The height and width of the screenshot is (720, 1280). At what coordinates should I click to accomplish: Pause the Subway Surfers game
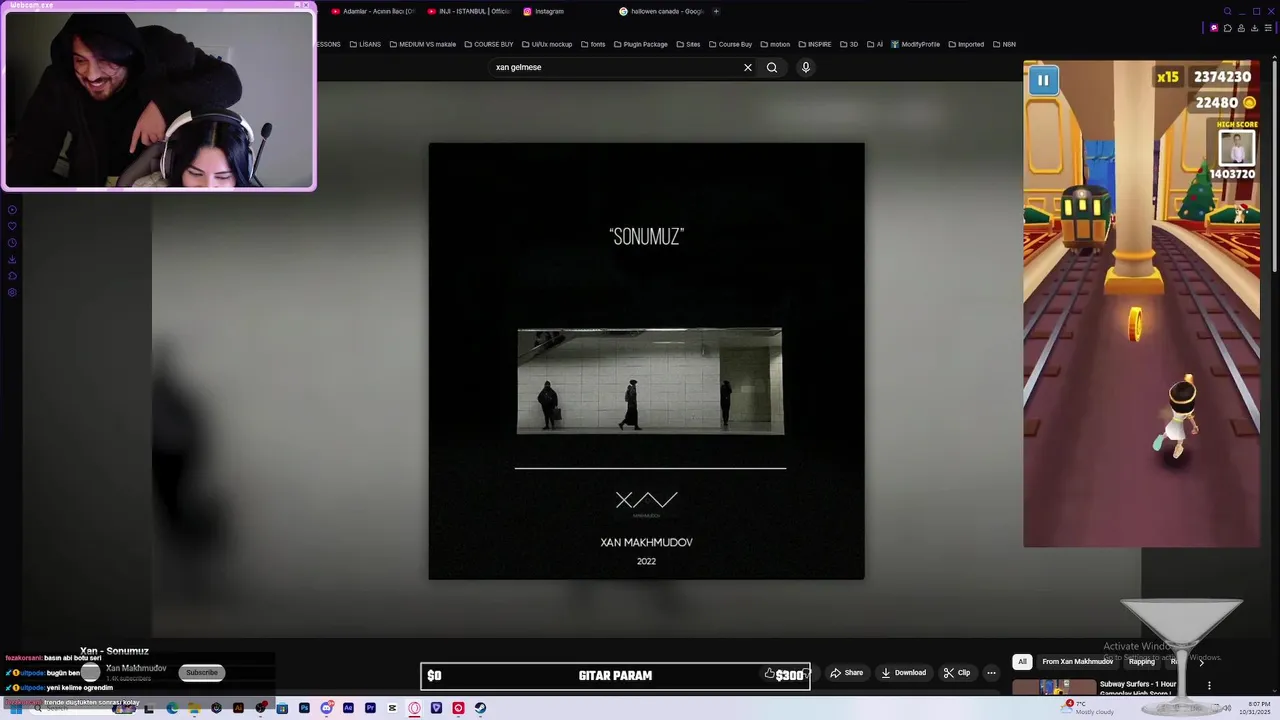point(1042,81)
